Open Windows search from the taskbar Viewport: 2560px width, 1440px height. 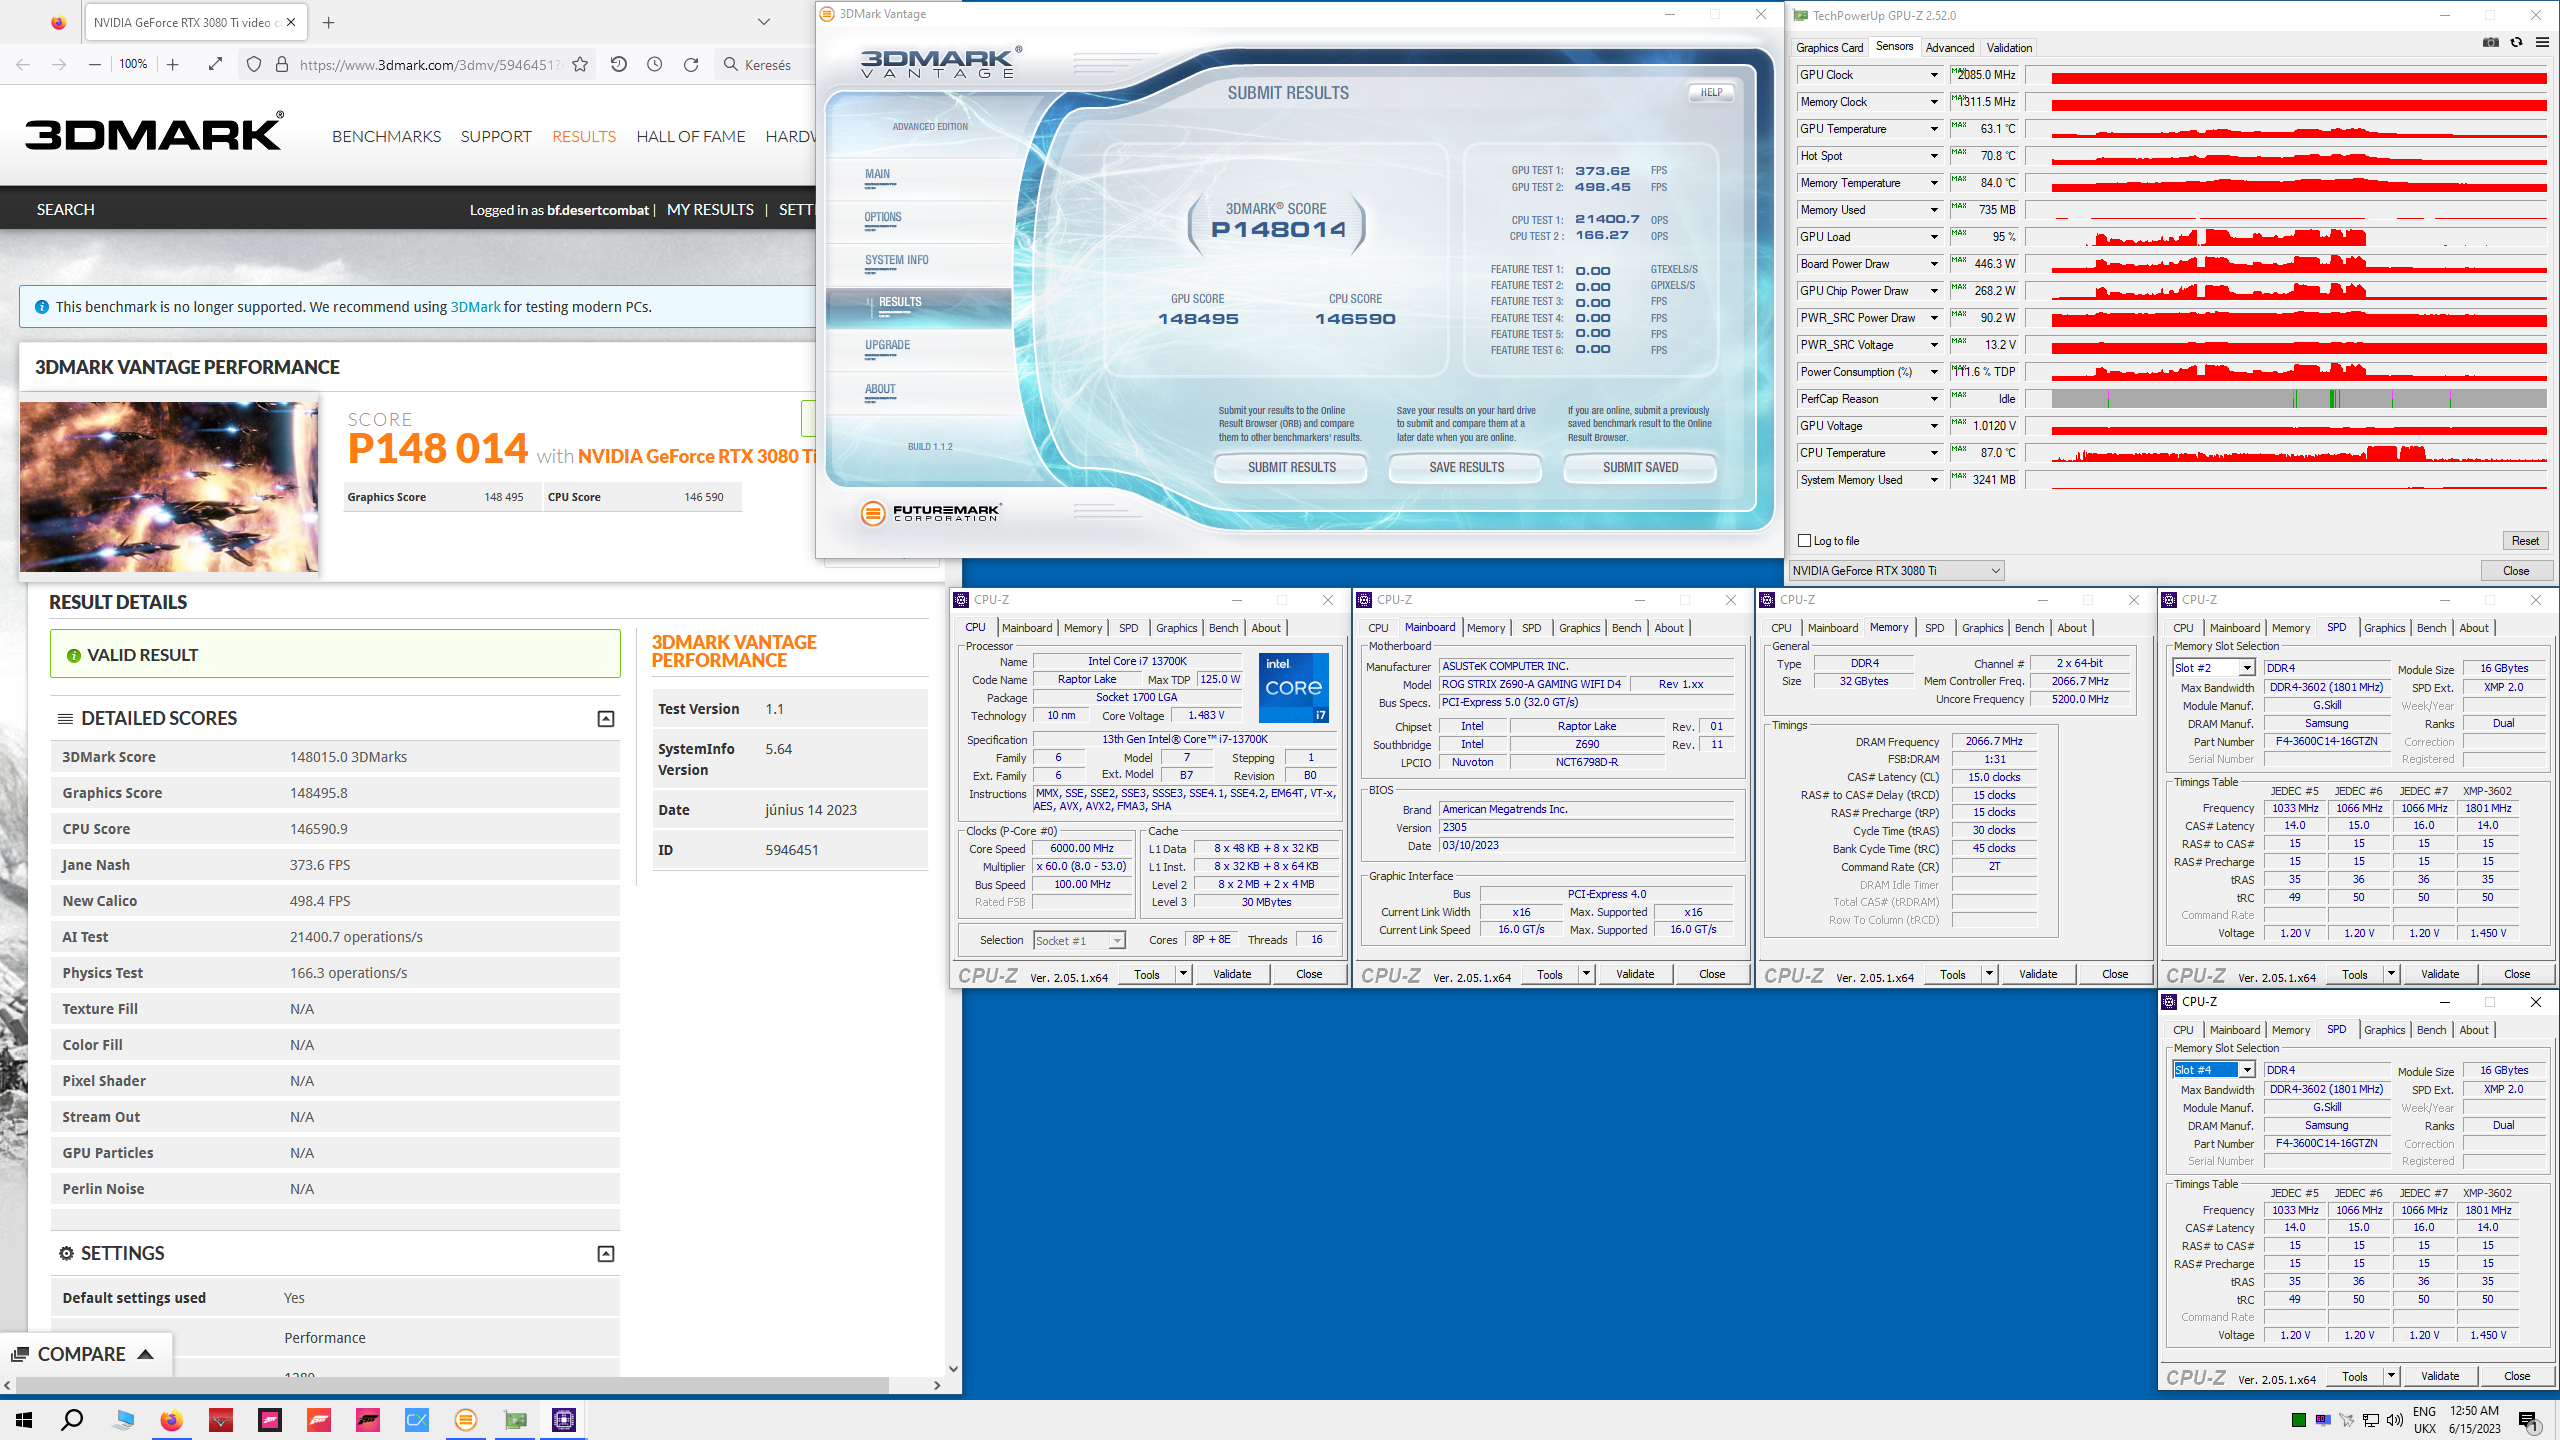point(72,1420)
